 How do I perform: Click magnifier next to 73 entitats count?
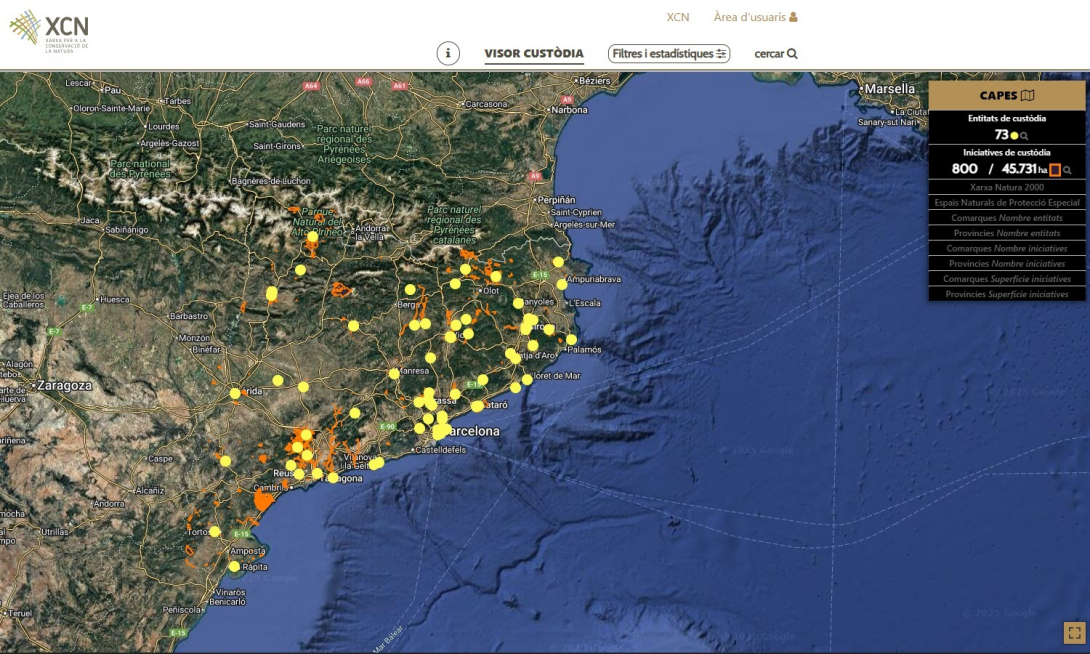[x=1025, y=135]
